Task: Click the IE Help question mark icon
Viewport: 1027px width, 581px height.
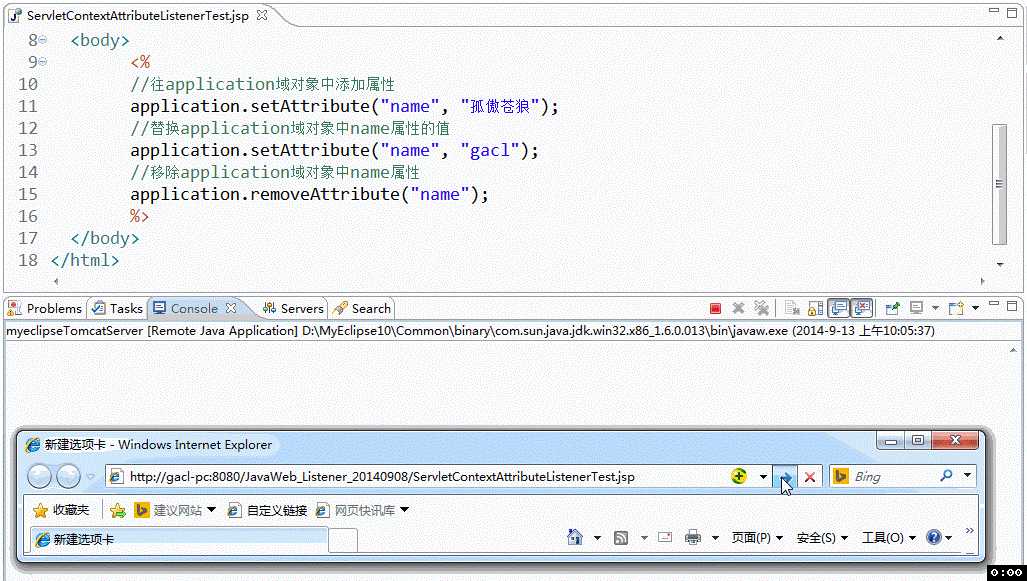Action: [935, 537]
